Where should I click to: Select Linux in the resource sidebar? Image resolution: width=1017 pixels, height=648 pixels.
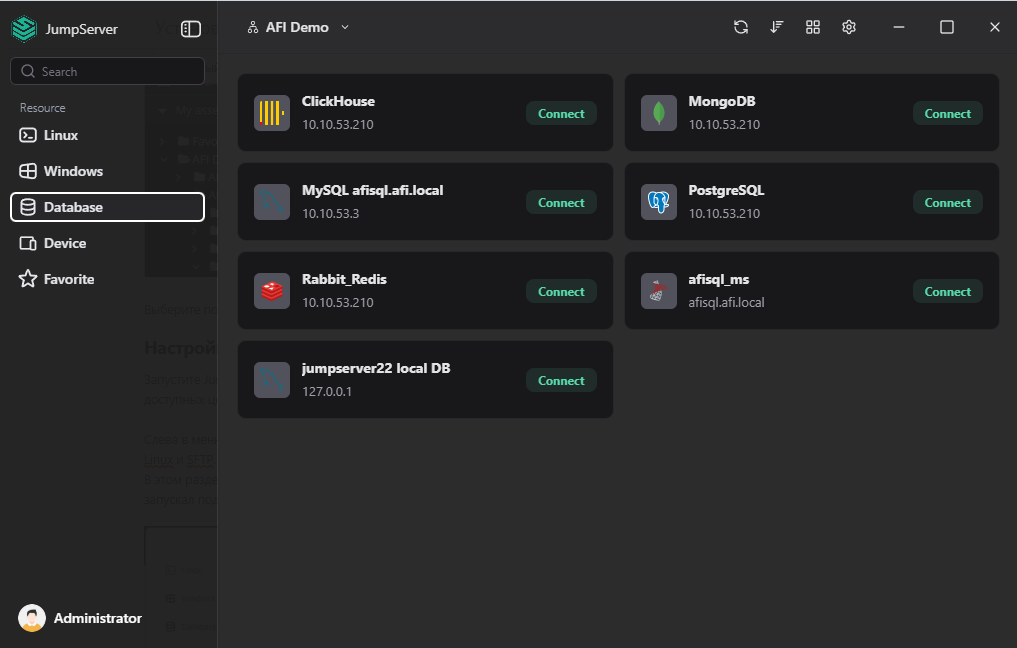60,135
